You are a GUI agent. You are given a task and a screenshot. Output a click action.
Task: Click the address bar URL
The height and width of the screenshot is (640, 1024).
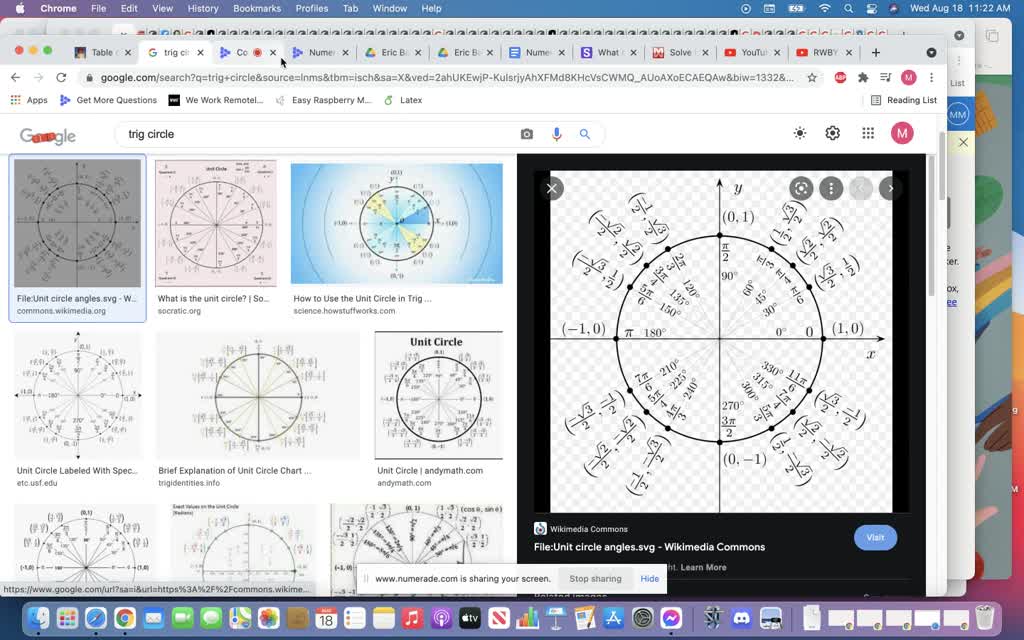click(x=447, y=78)
